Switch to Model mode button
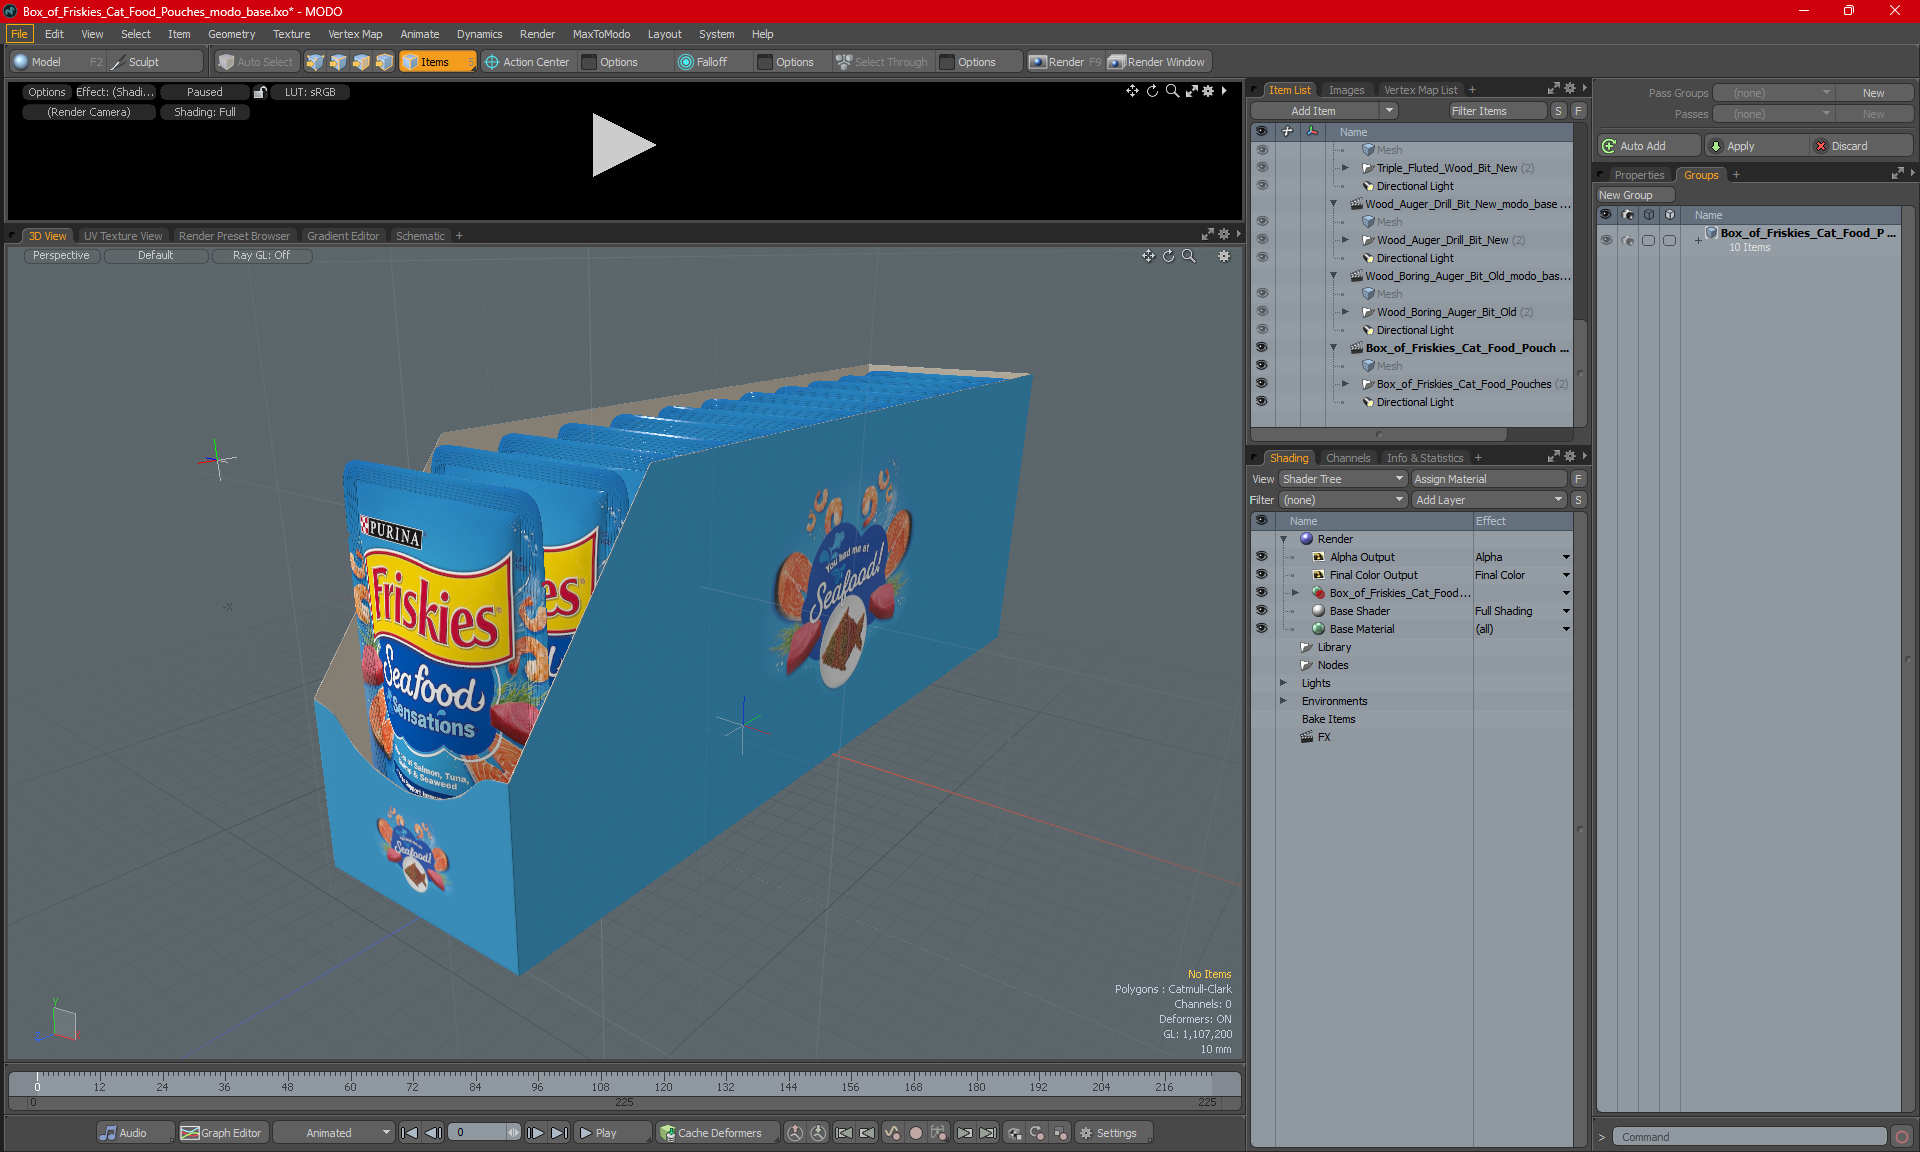The image size is (1920, 1152). 57,62
